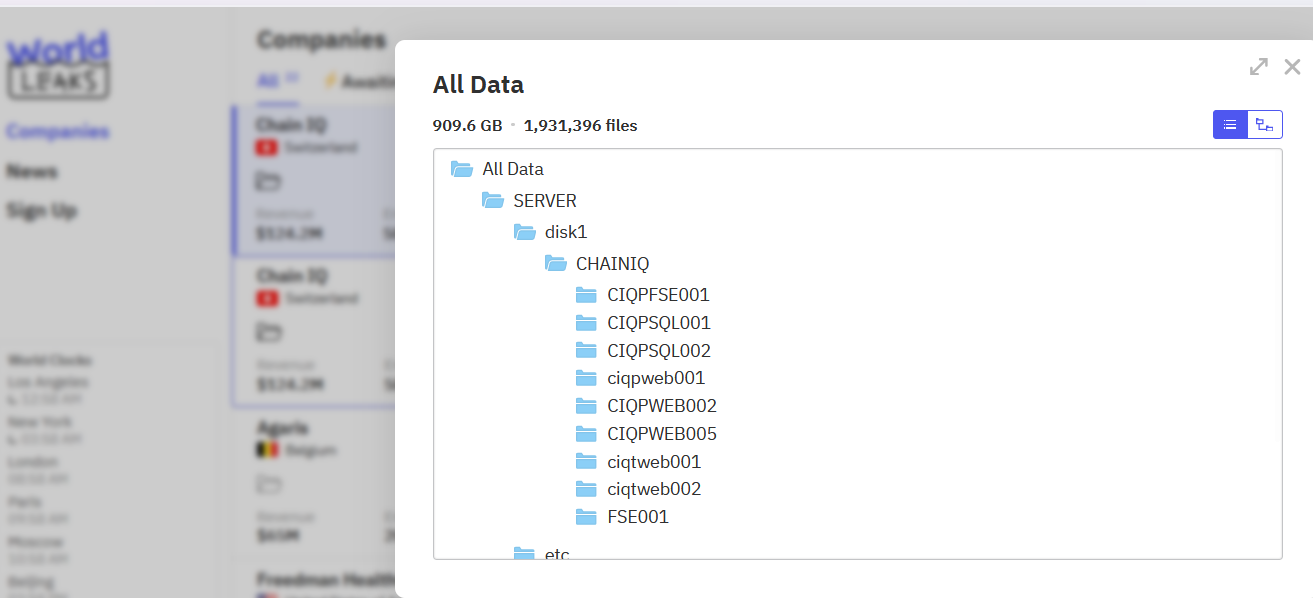1313x598 pixels.
Task: Click the 909.6 GB size text
Action: click(x=467, y=125)
